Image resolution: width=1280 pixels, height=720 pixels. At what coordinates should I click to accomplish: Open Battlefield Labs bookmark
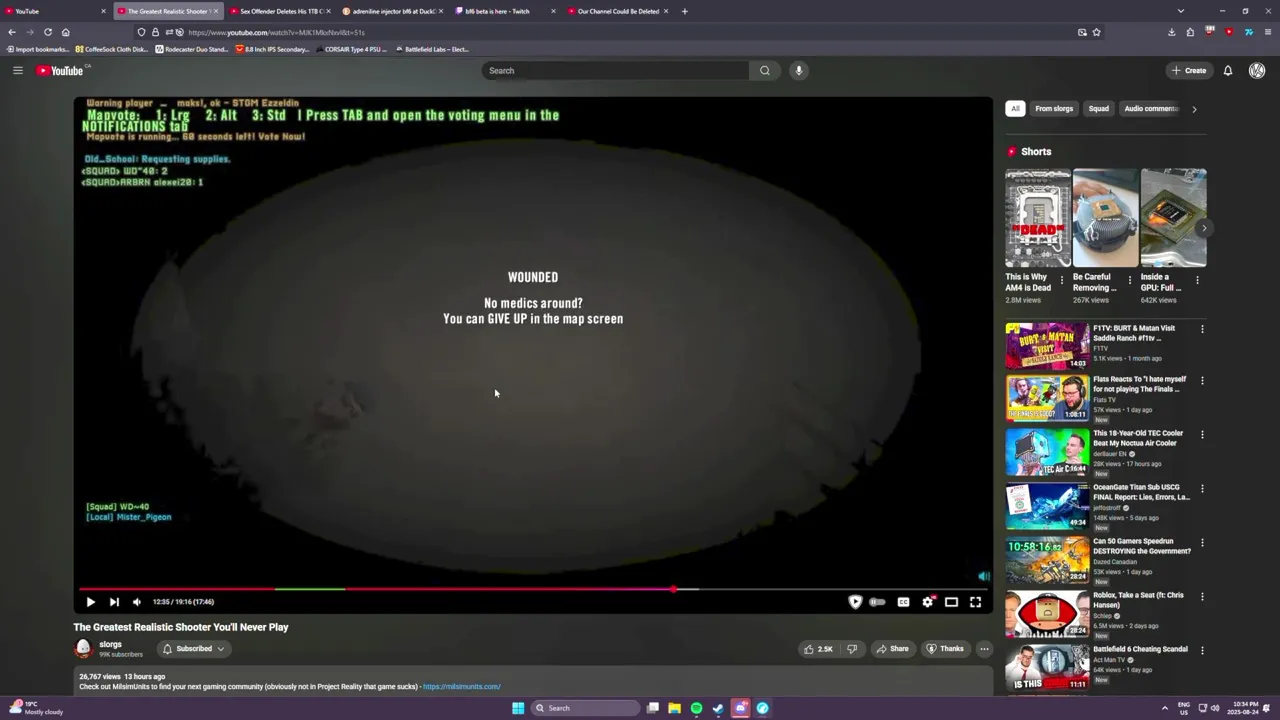point(432,49)
